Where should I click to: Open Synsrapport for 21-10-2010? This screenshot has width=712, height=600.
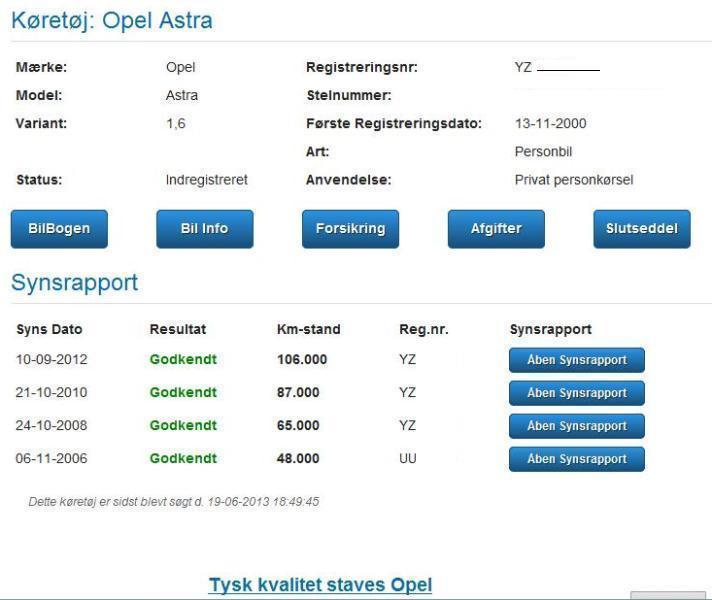click(x=577, y=393)
